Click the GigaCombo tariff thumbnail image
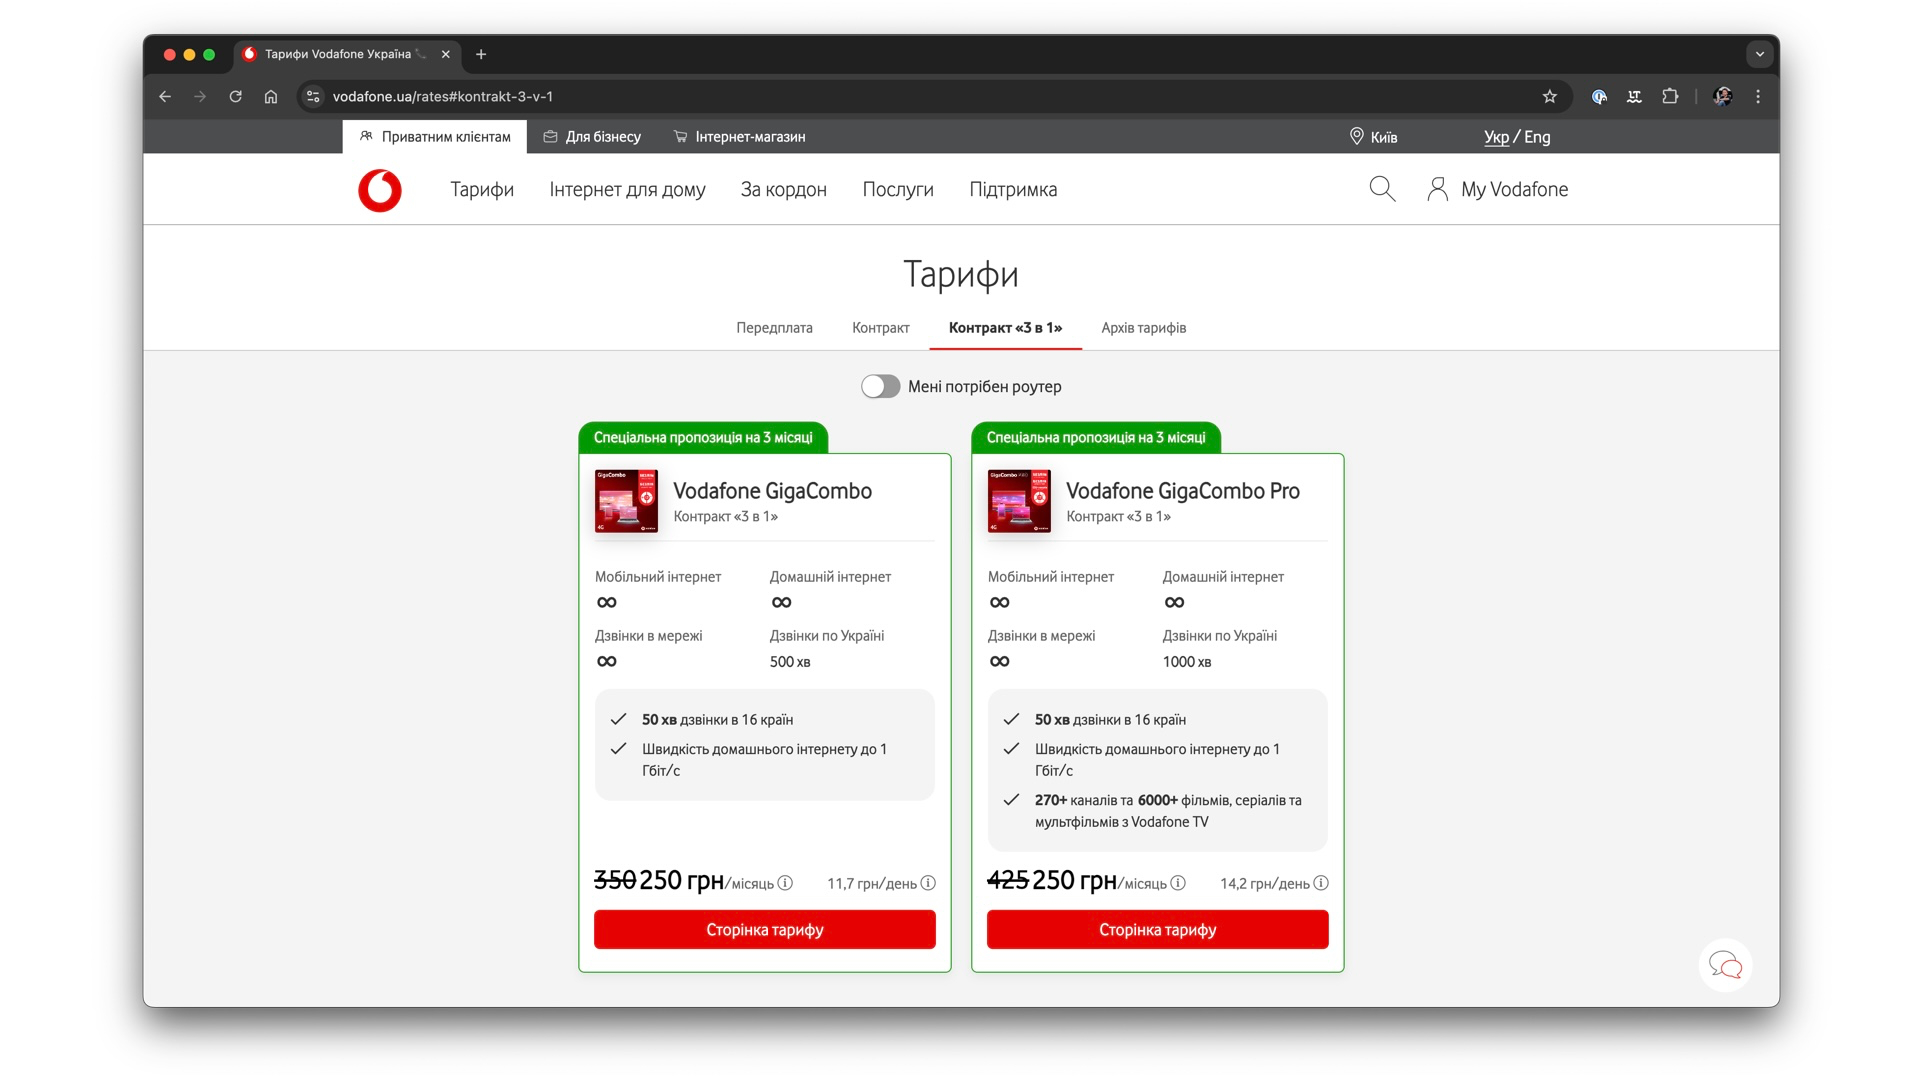1920x1080 pixels. click(626, 501)
